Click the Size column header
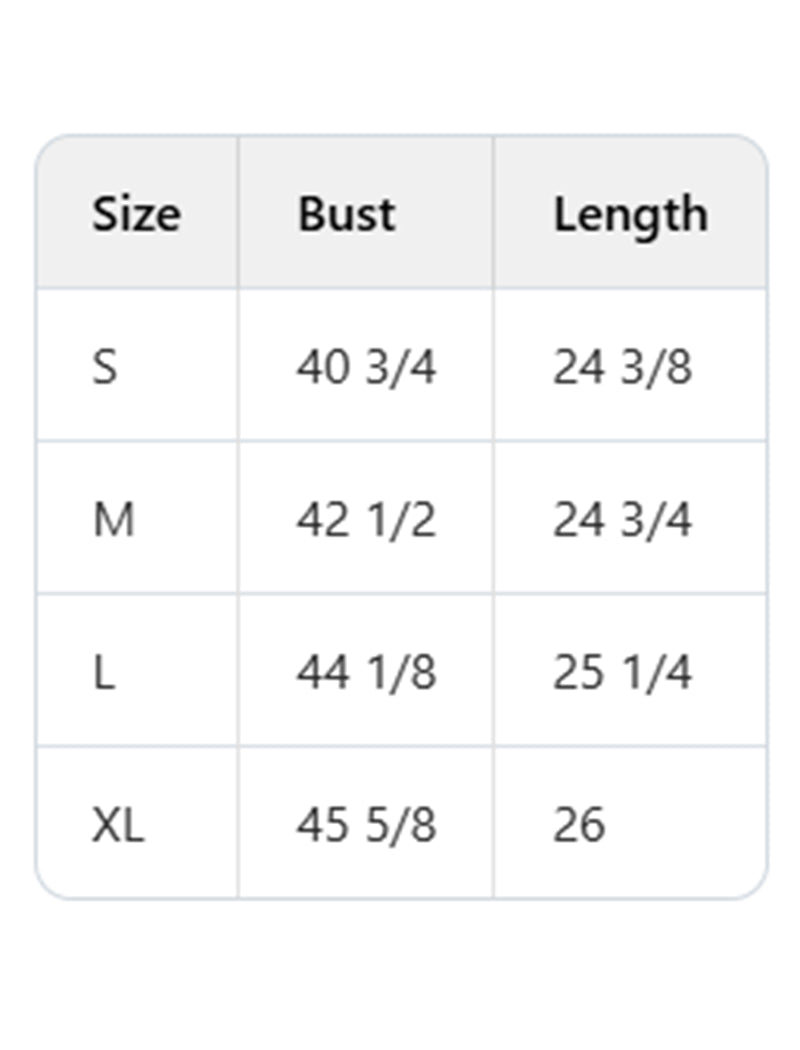The height and width of the screenshot is (1050, 800). tap(137, 214)
